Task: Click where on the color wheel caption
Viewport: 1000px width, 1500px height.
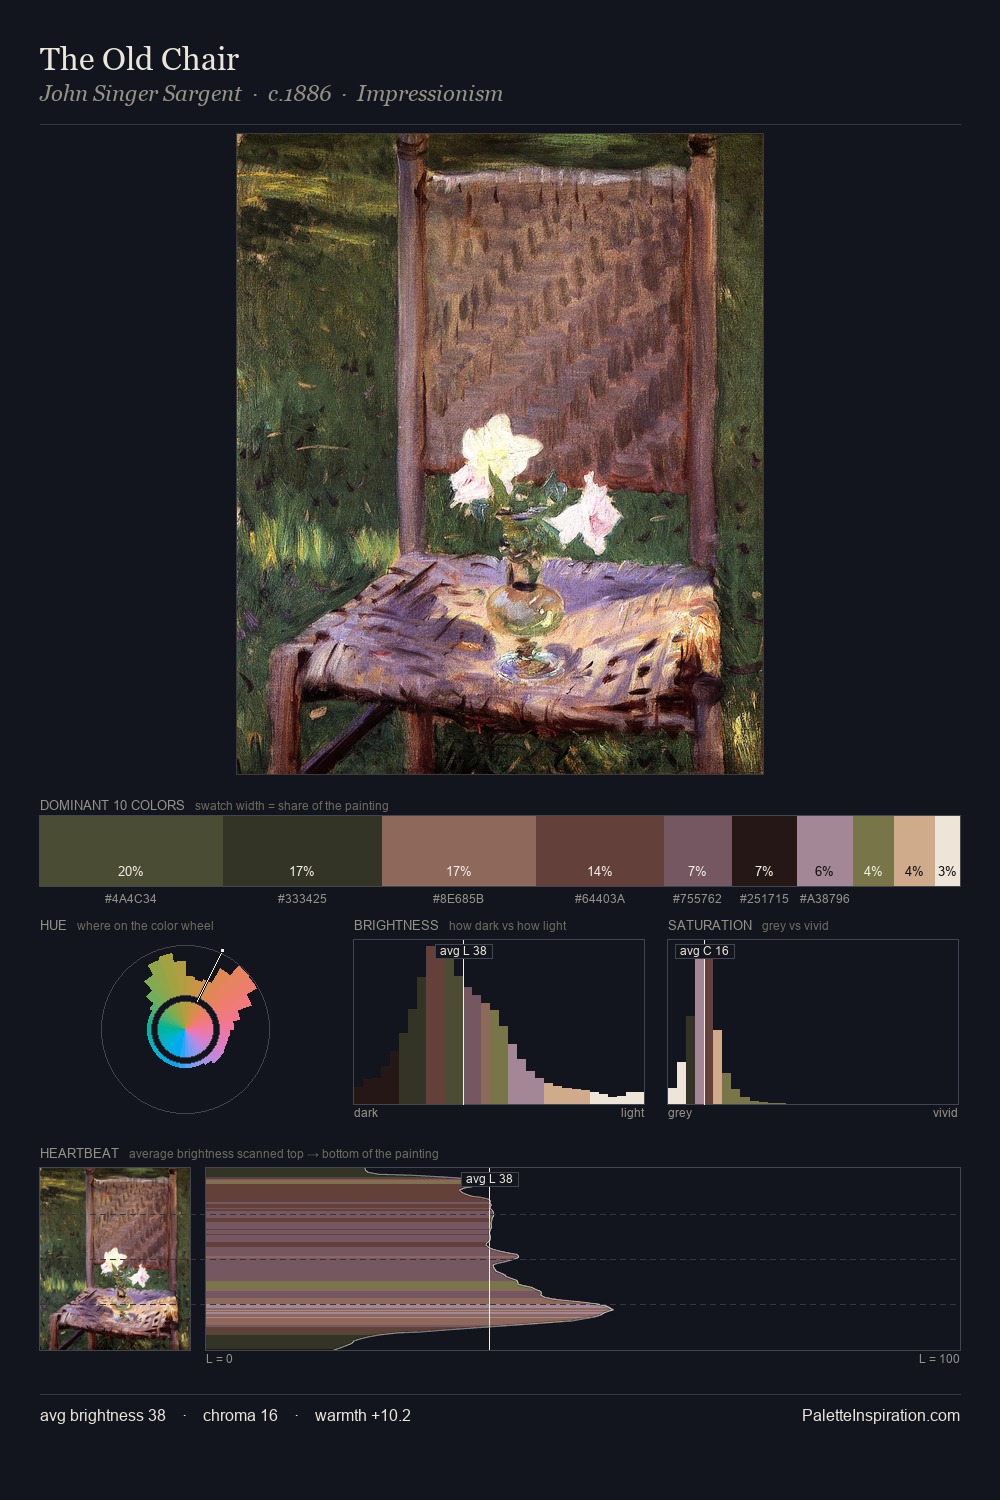Action: pos(145,926)
